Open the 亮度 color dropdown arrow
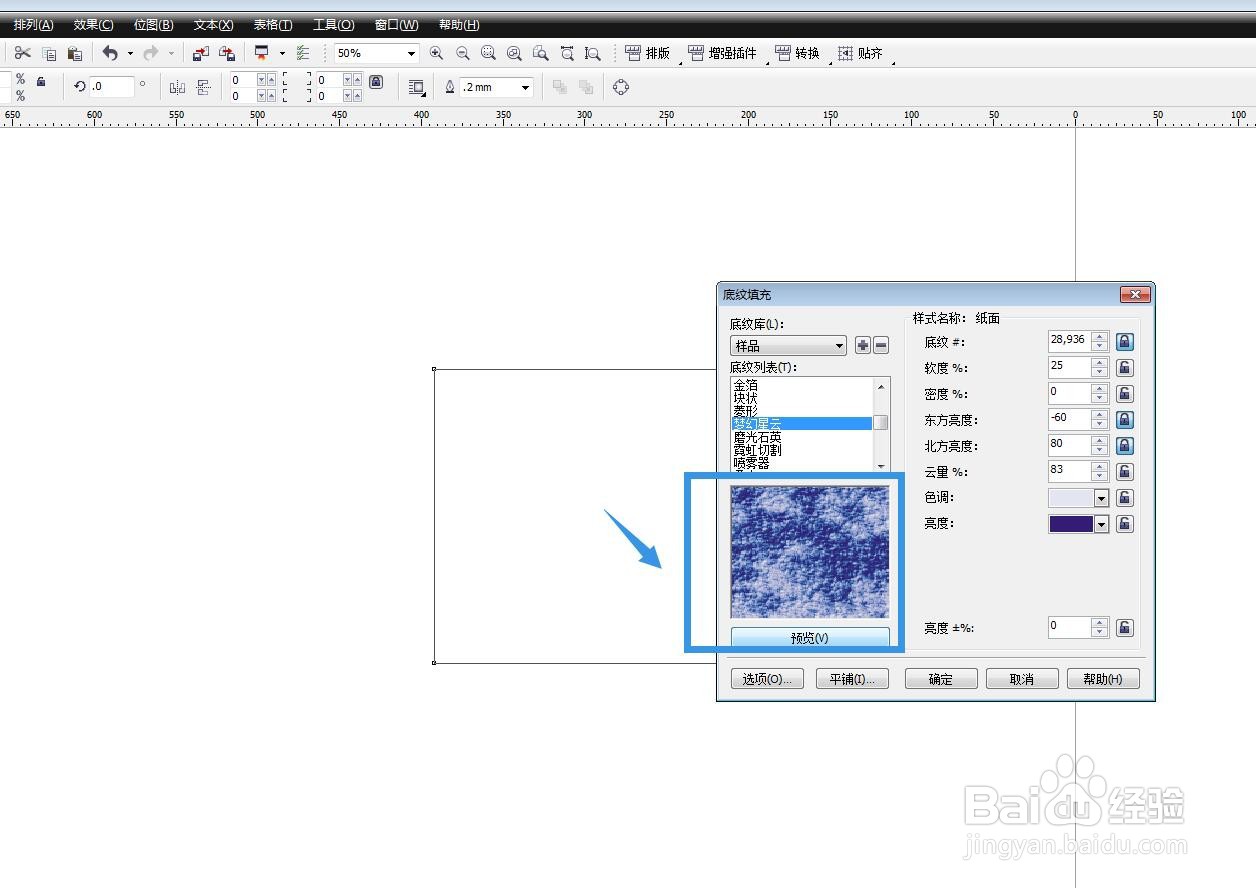 click(1102, 524)
